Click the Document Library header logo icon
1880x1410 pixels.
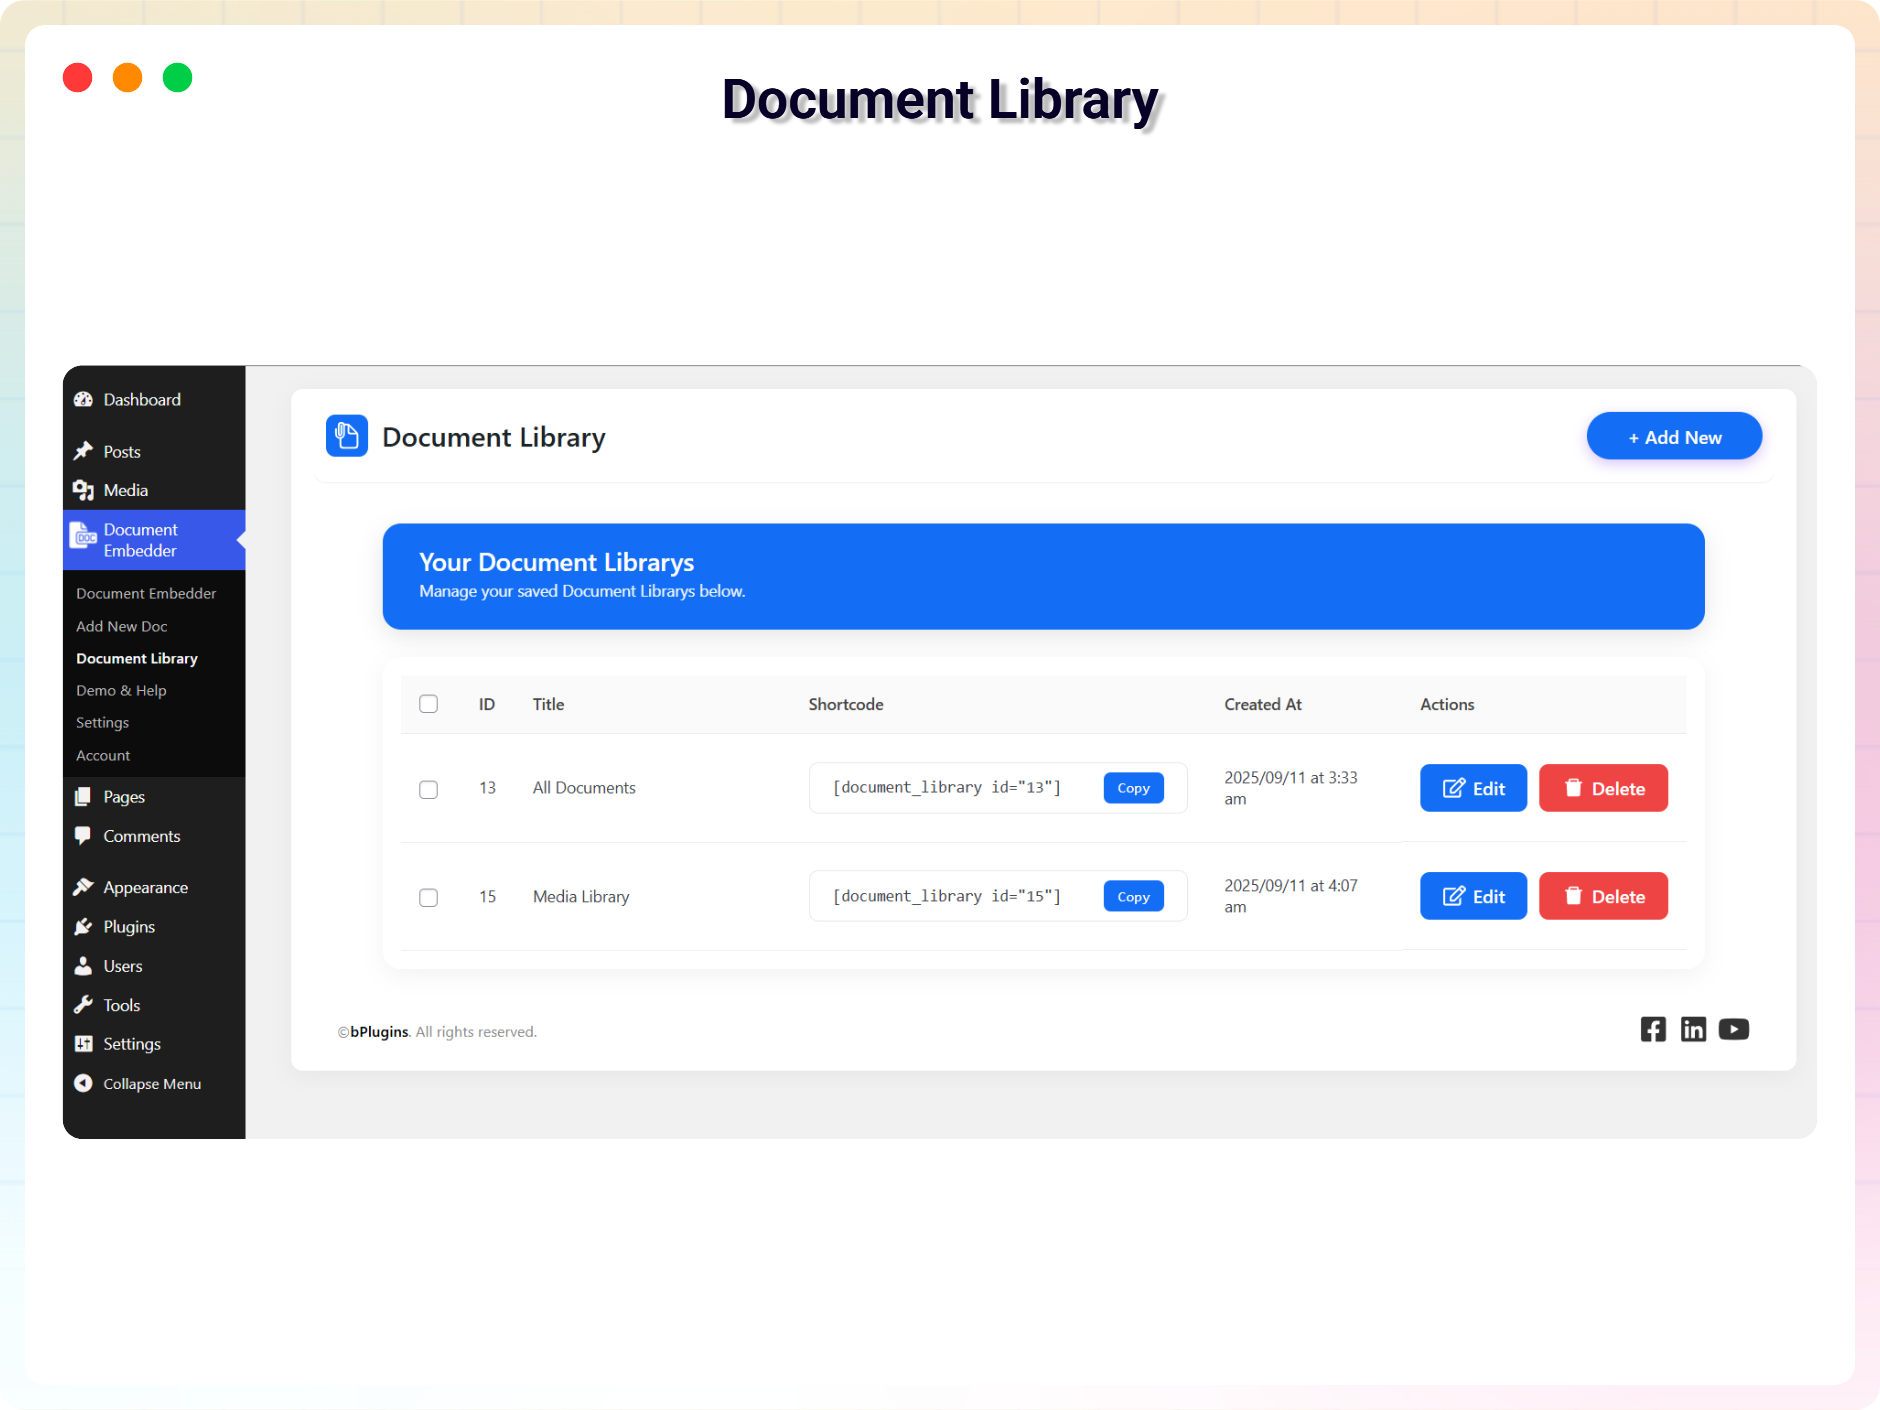coord(347,436)
